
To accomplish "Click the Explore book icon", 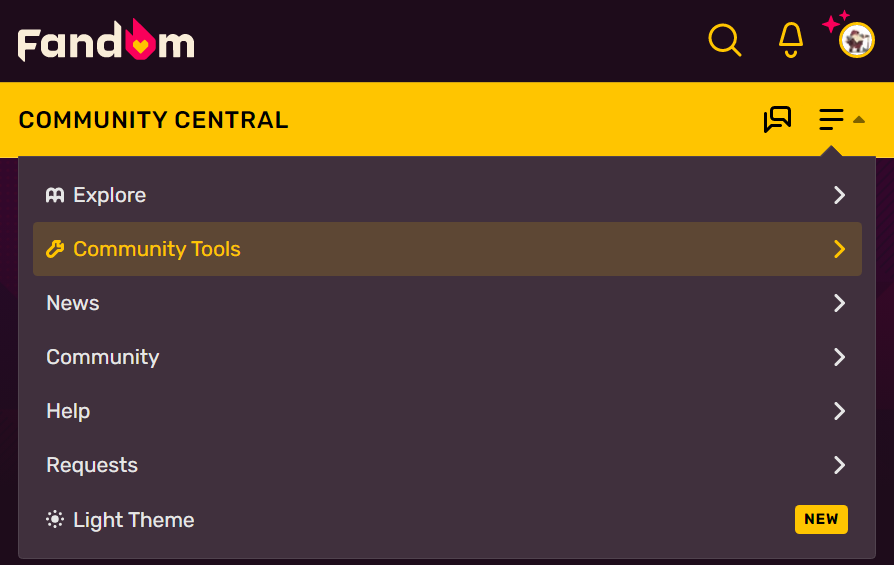I will tap(55, 196).
